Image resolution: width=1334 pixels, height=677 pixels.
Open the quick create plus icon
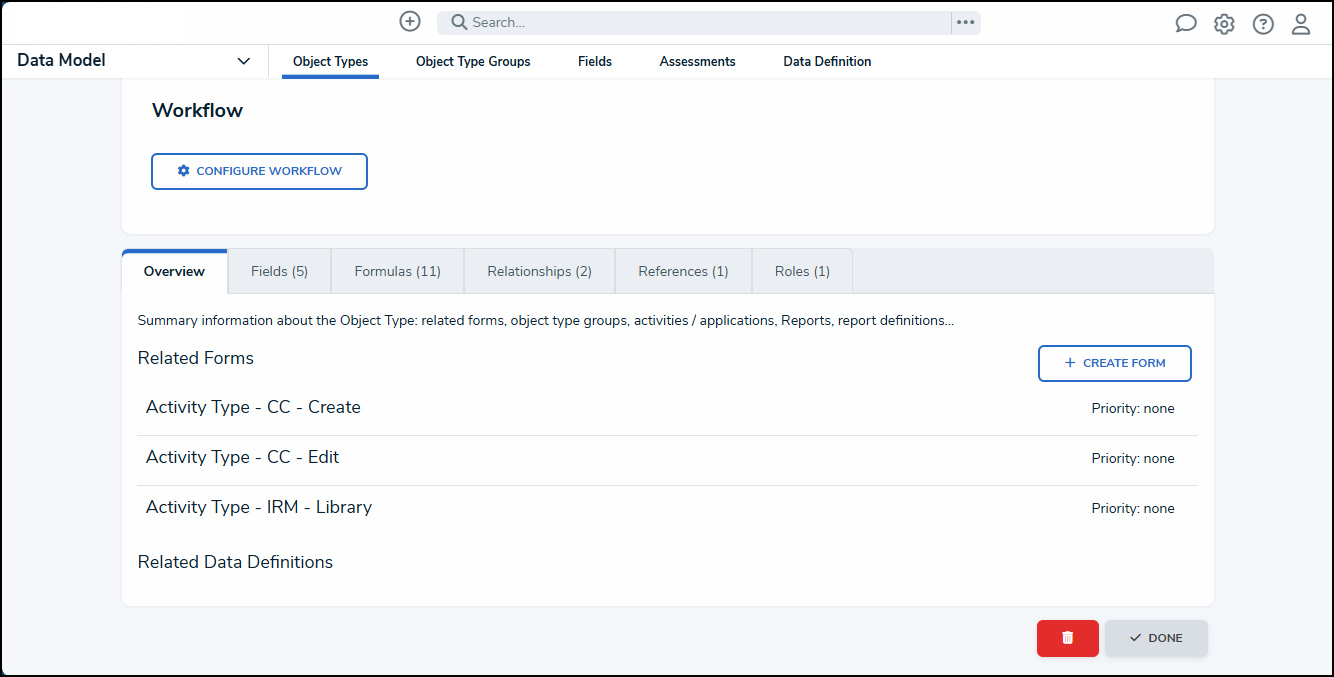409,21
